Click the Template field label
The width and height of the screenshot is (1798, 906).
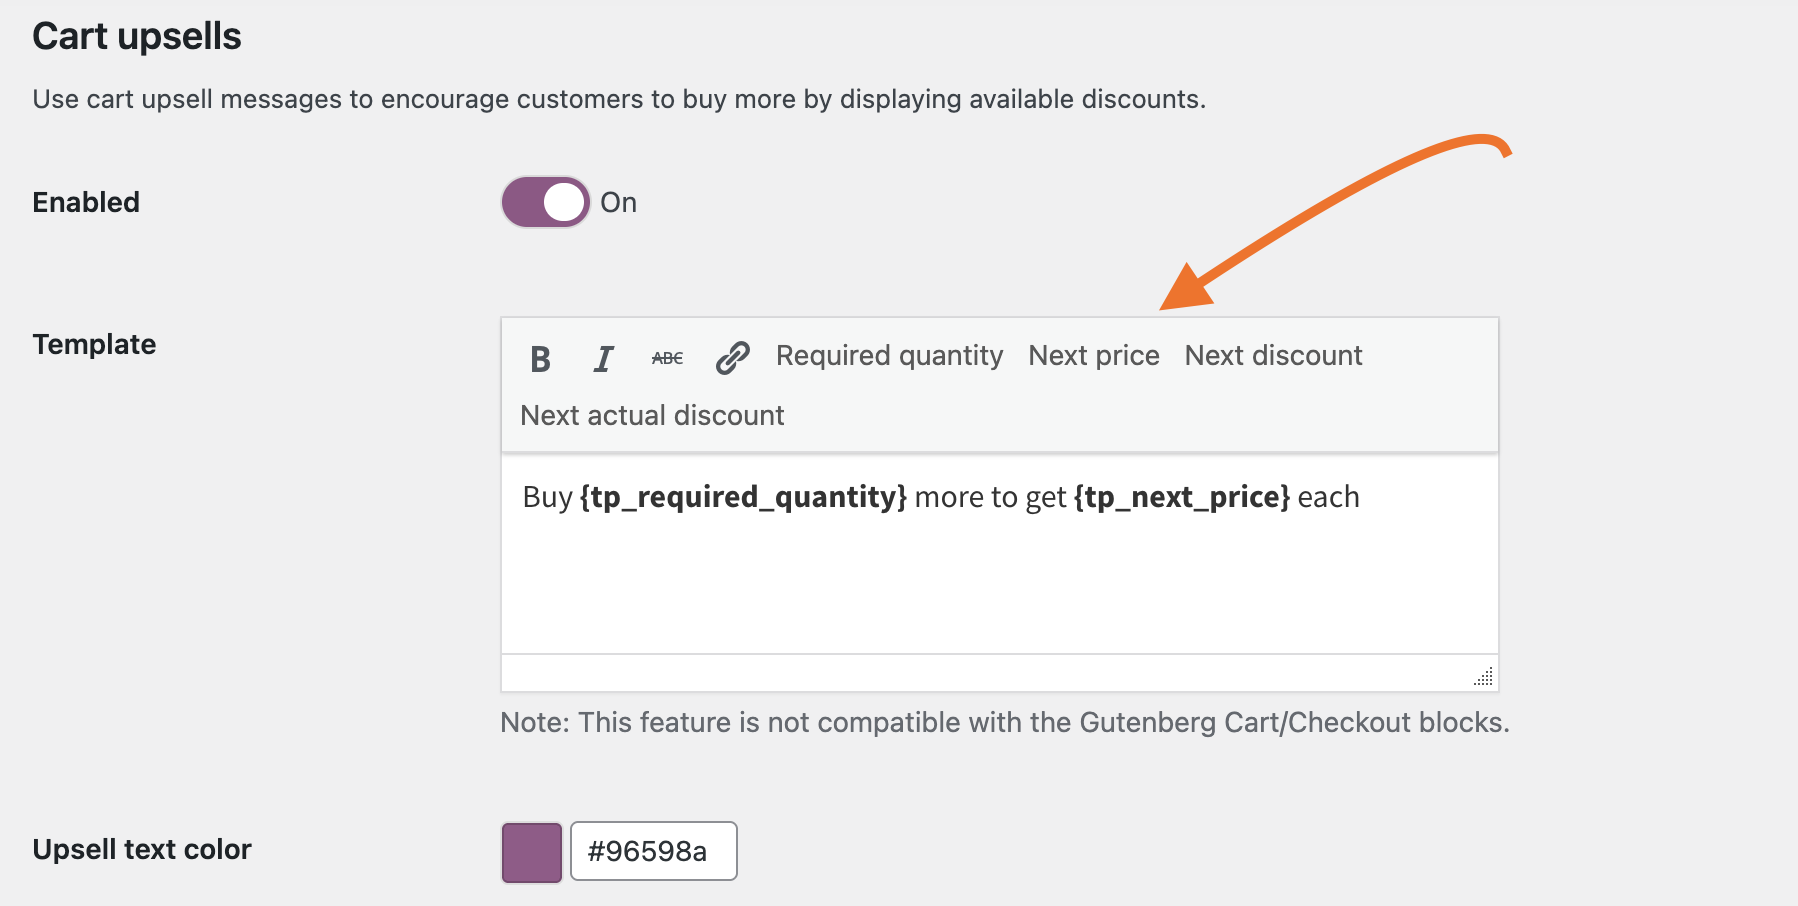(94, 345)
